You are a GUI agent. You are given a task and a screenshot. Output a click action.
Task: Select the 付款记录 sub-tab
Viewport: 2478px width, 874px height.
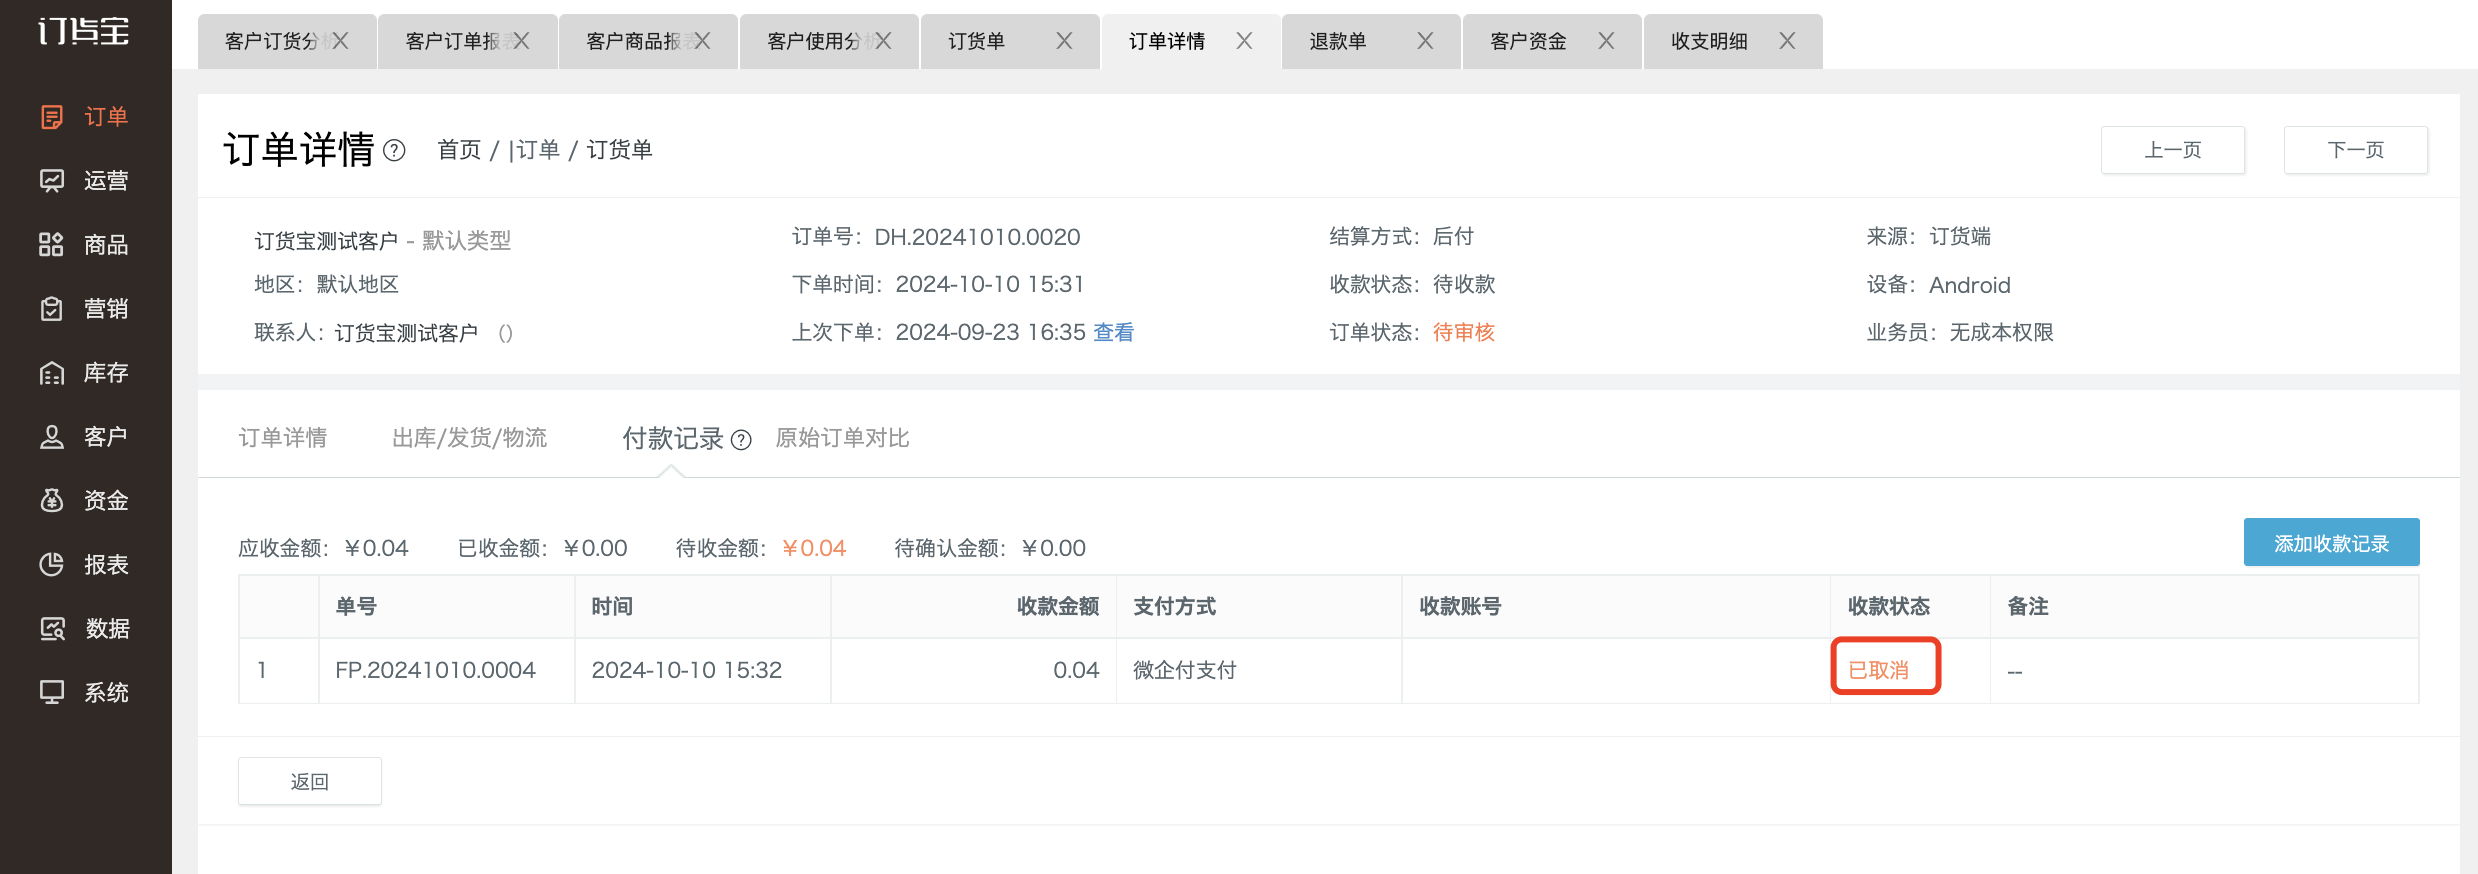(x=673, y=439)
